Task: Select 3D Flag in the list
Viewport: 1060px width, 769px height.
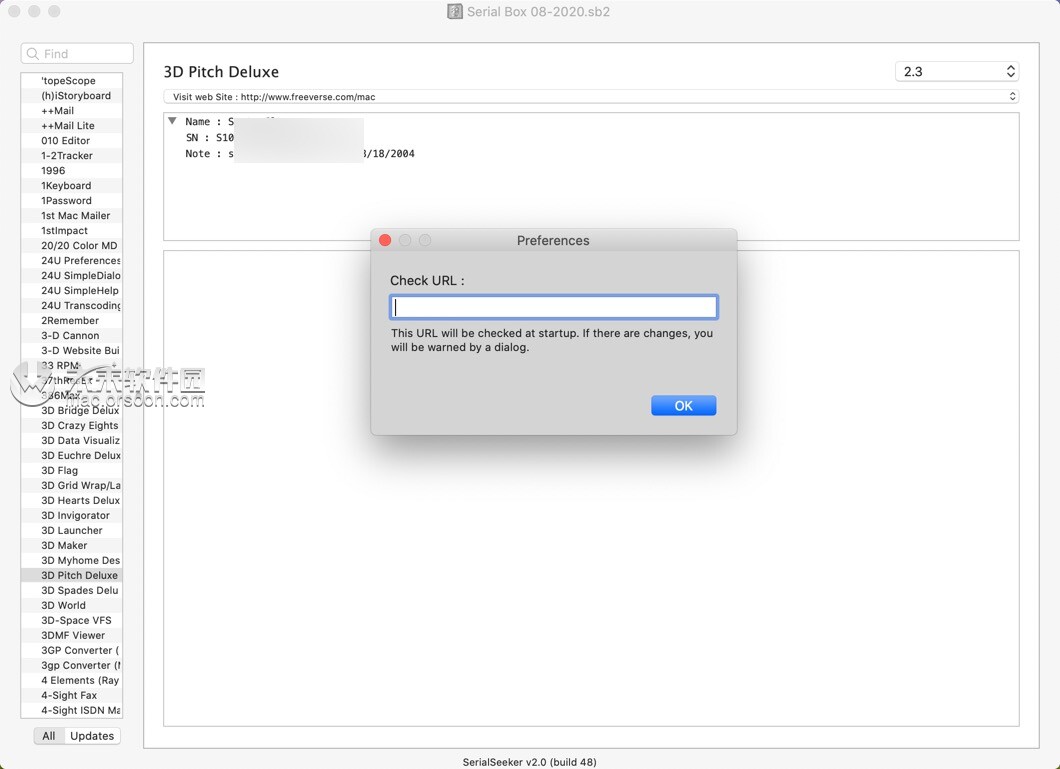Action: click(72, 470)
